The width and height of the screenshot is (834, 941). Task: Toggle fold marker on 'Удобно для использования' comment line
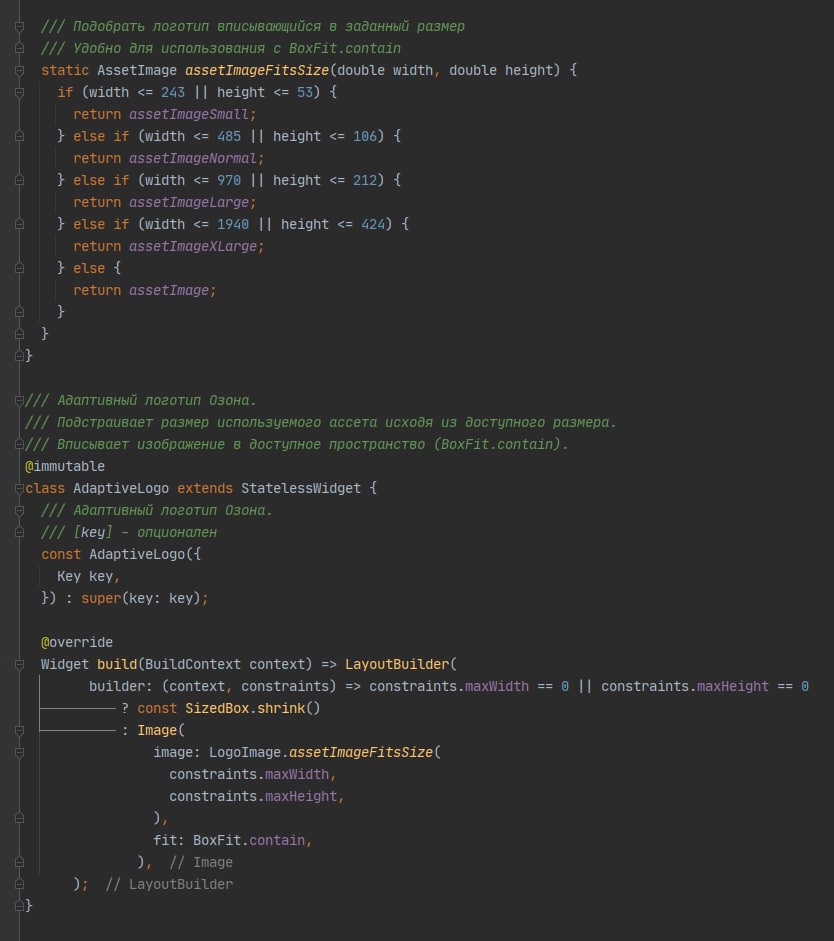tap(19, 48)
